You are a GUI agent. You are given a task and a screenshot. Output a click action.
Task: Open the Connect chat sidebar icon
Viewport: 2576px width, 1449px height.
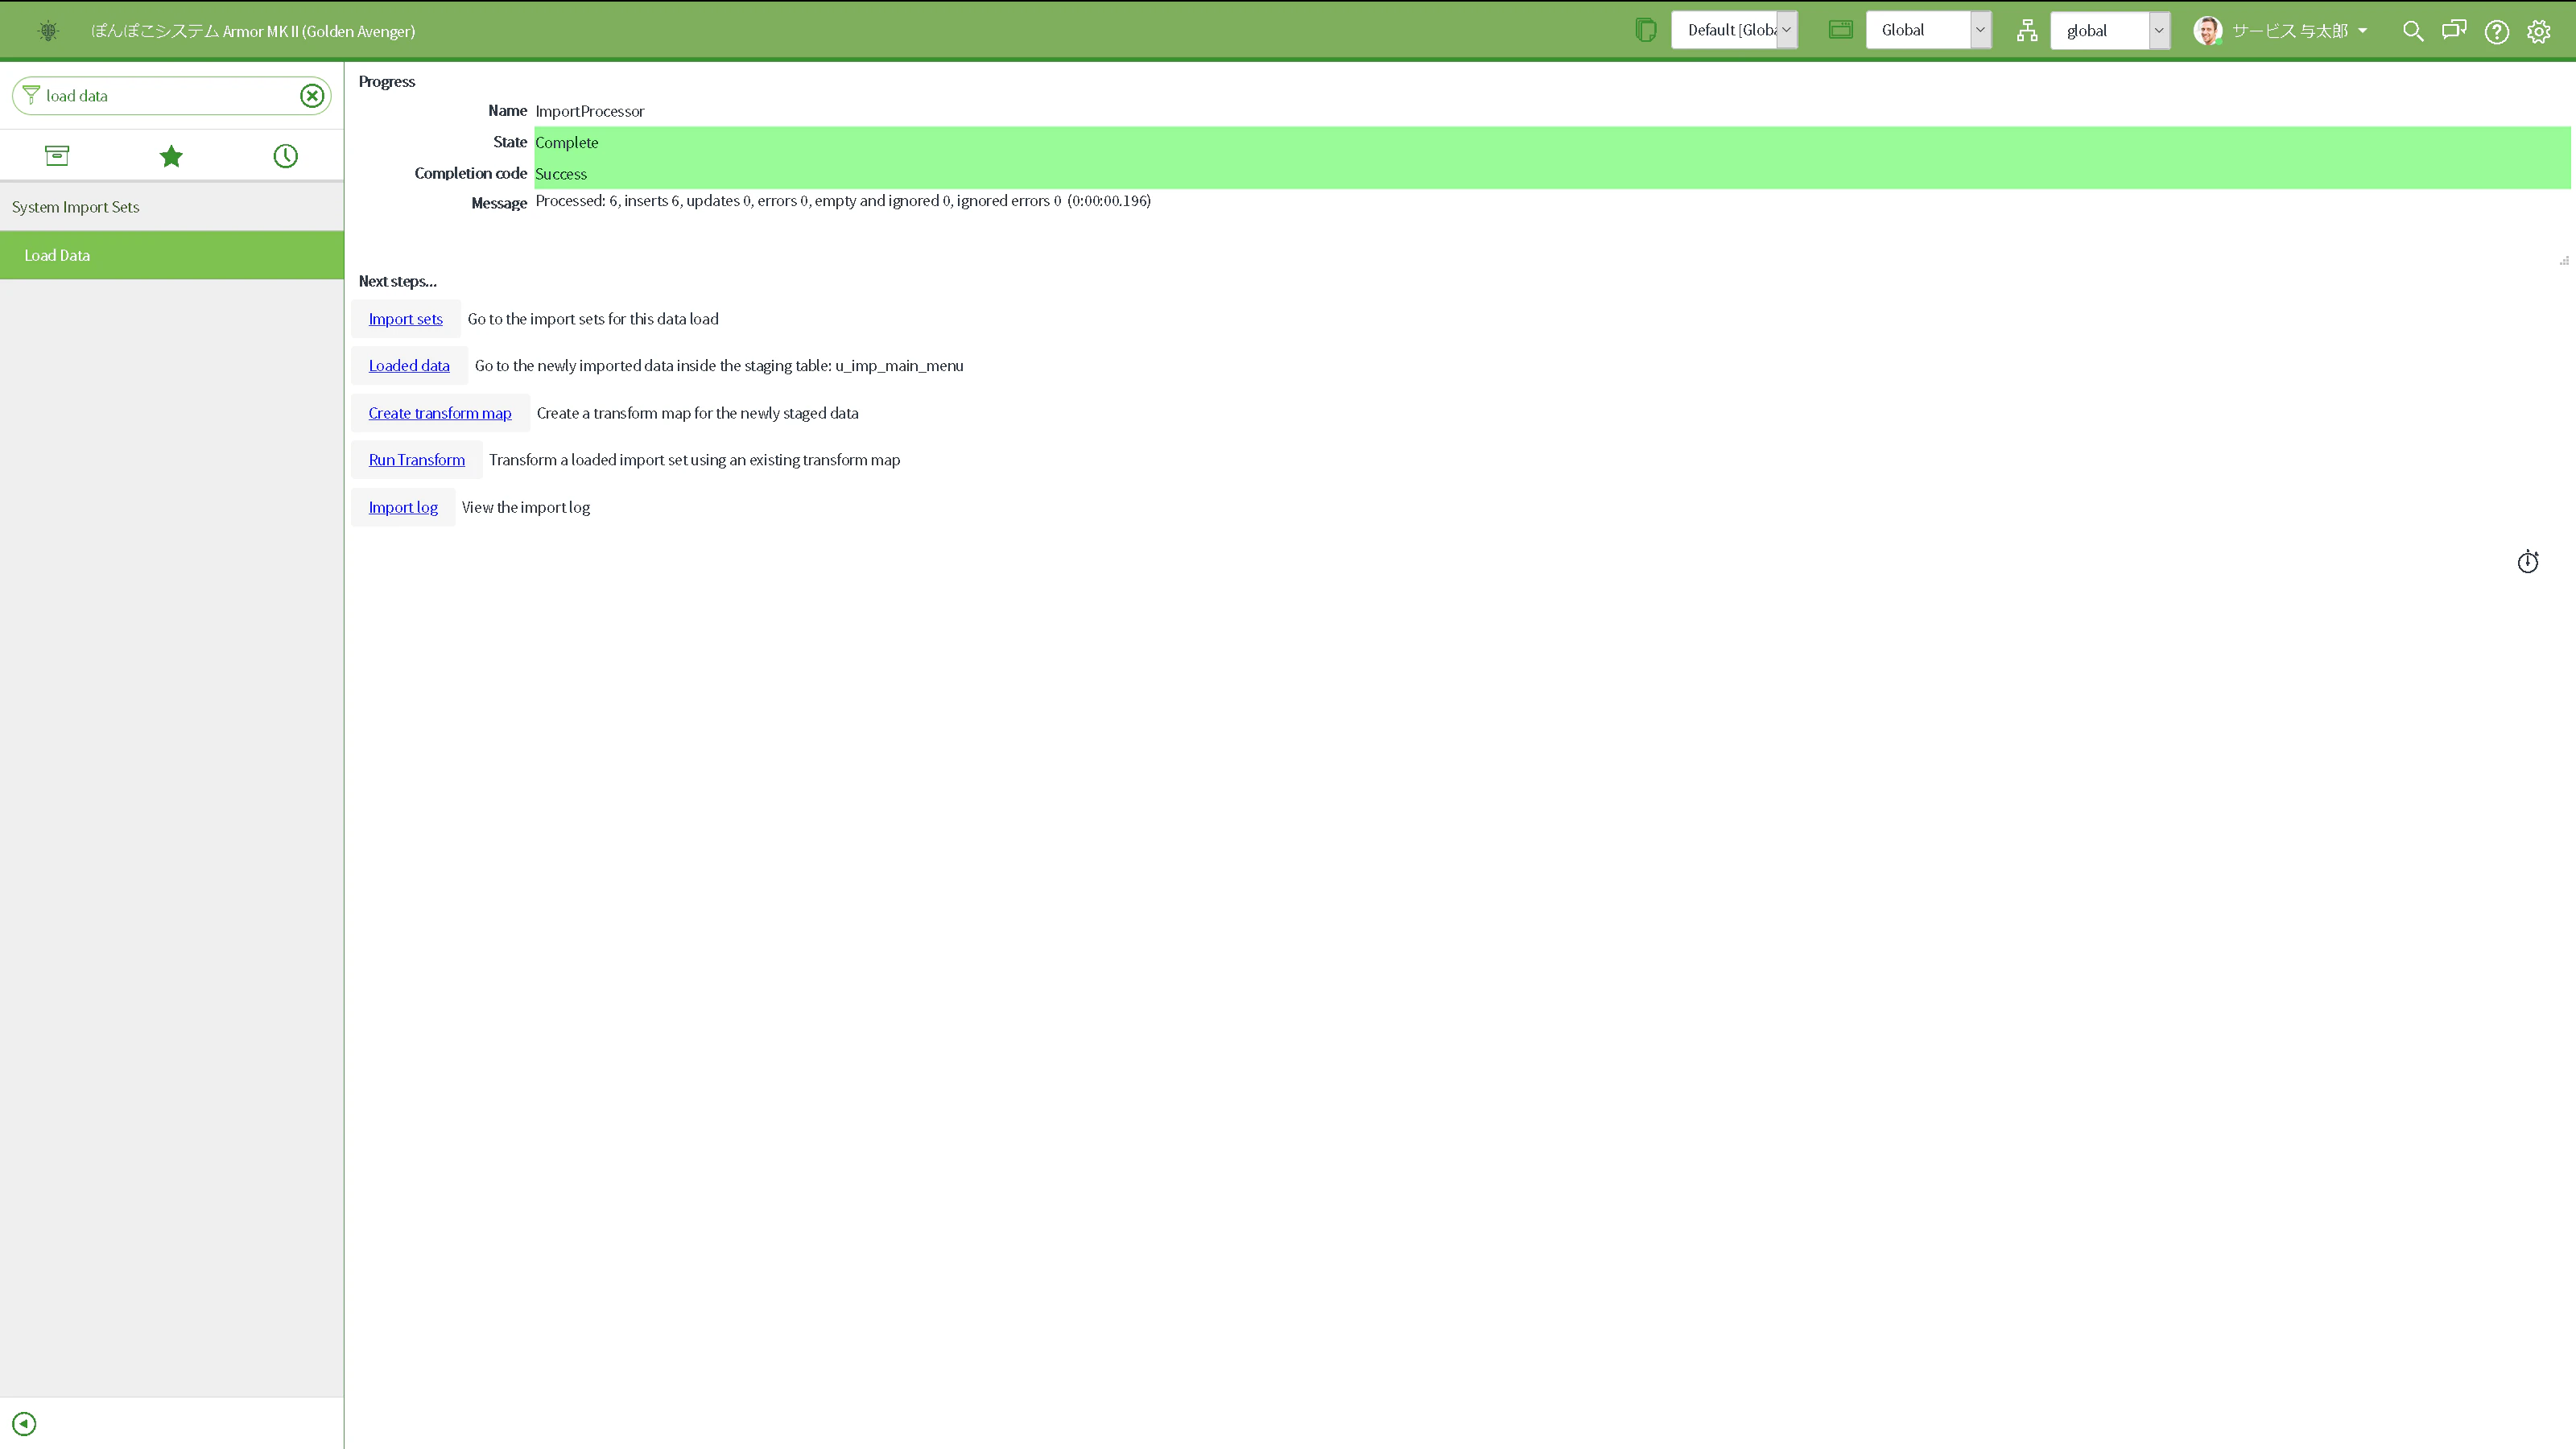point(2454,30)
